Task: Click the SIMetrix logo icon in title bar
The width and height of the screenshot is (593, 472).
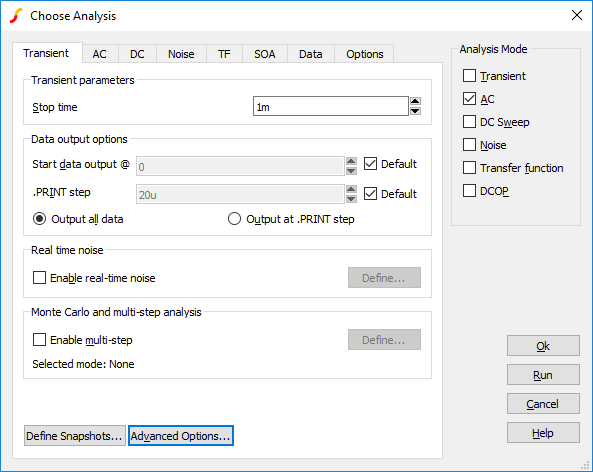Action: (x=16, y=16)
